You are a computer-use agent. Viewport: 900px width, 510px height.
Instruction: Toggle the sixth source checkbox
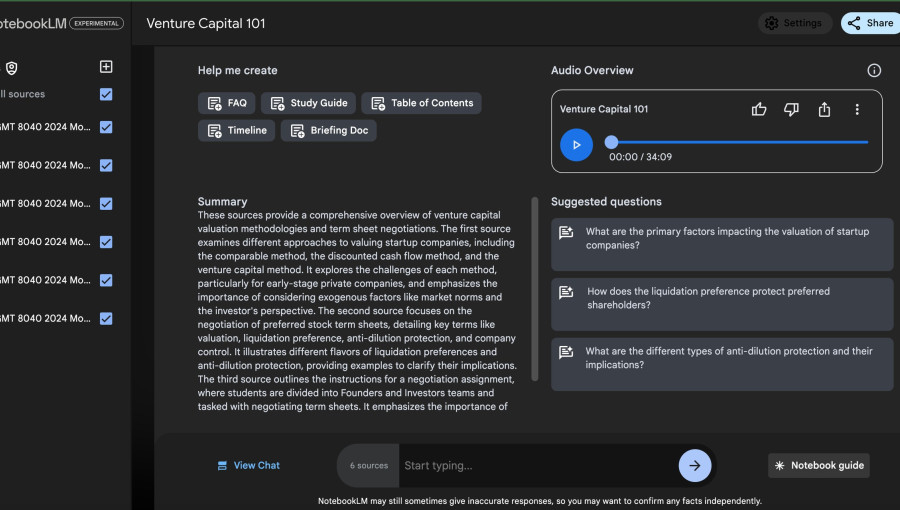point(106,318)
